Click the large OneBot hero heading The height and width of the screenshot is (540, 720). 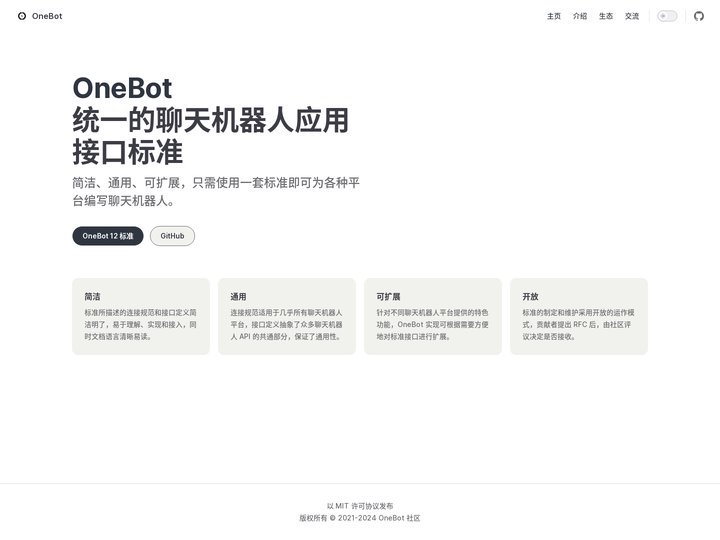pos(122,88)
